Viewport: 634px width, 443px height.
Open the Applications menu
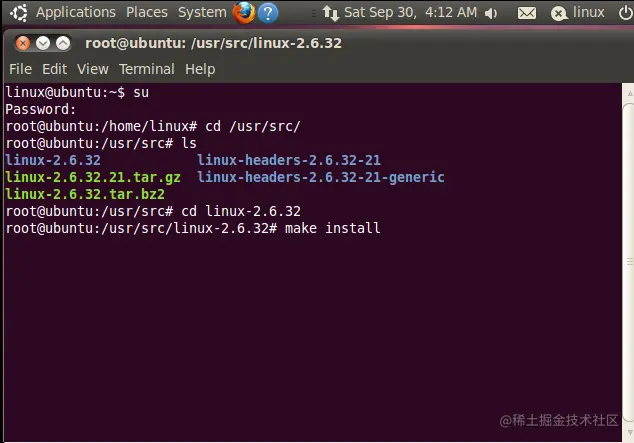(x=76, y=12)
